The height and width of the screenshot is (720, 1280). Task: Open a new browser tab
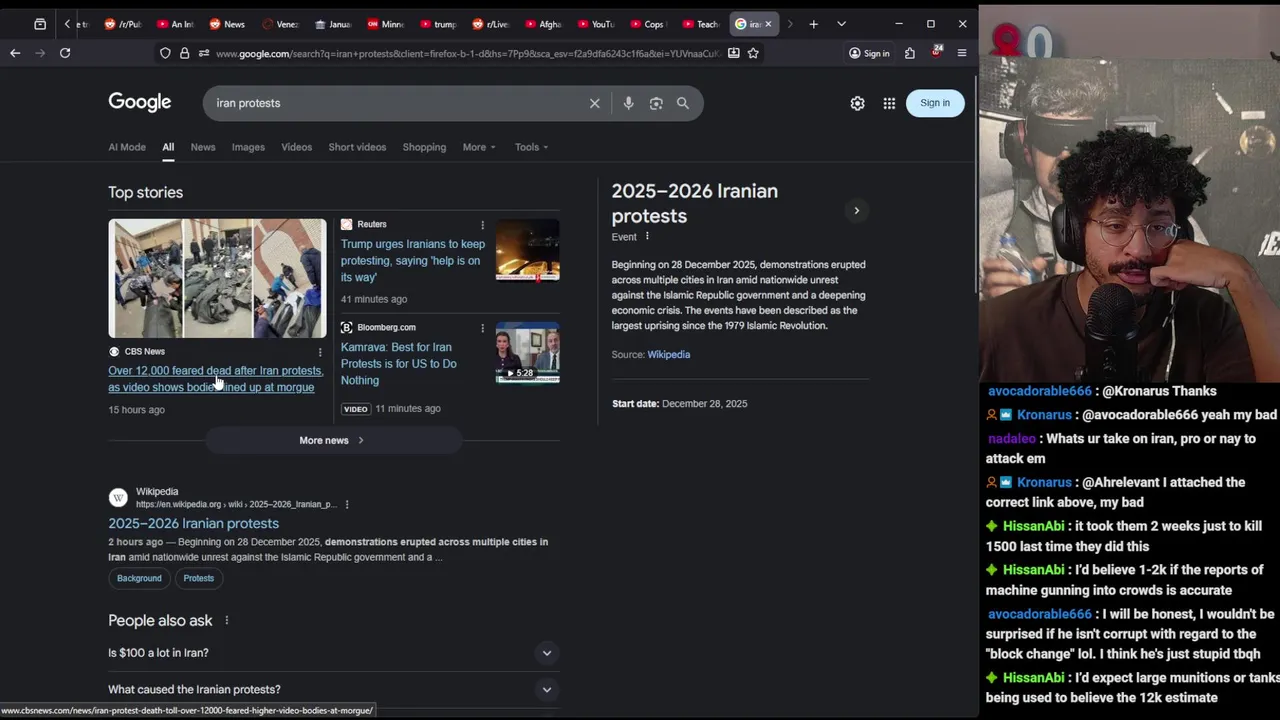tap(813, 24)
